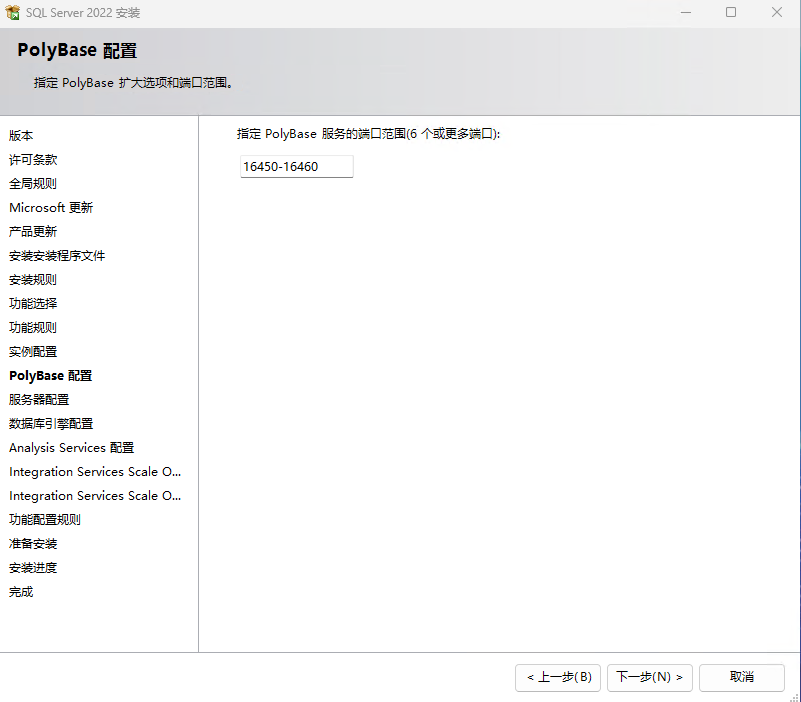Screen dimensions: 801x702
Task: Select the 安装规则 step in sidebar
Action: click(33, 280)
